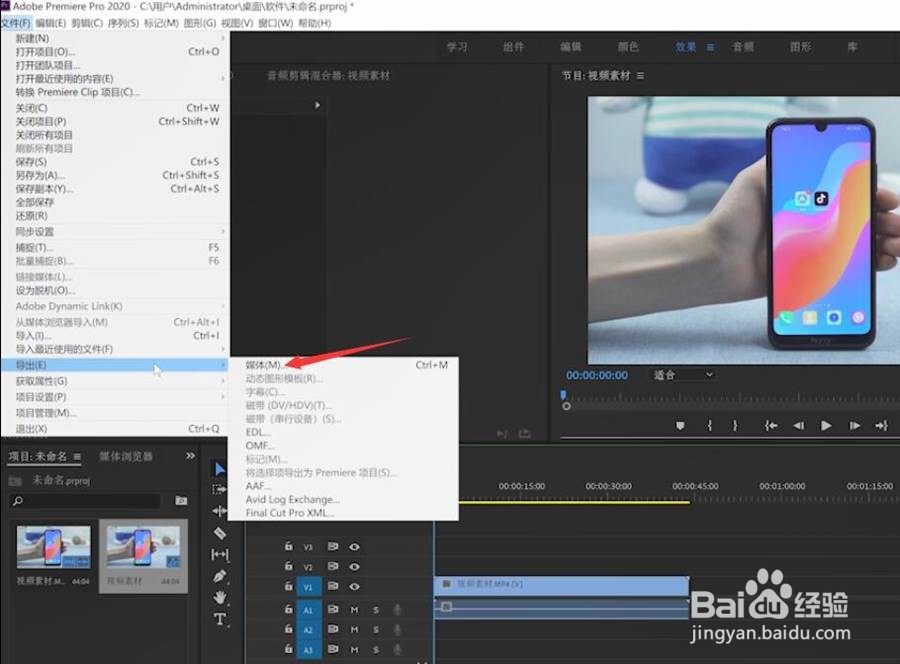Image resolution: width=900 pixels, height=664 pixels.
Task: Switch to the 音频 workspace tab
Action: pos(743,47)
